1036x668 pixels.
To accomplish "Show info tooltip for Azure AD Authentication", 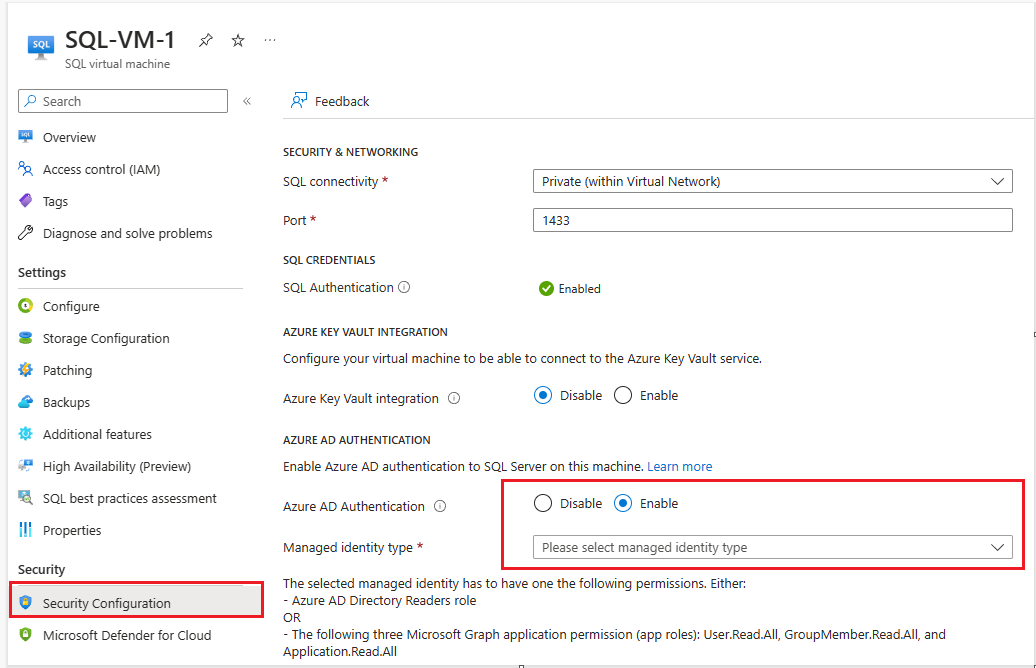I will (x=440, y=506).
